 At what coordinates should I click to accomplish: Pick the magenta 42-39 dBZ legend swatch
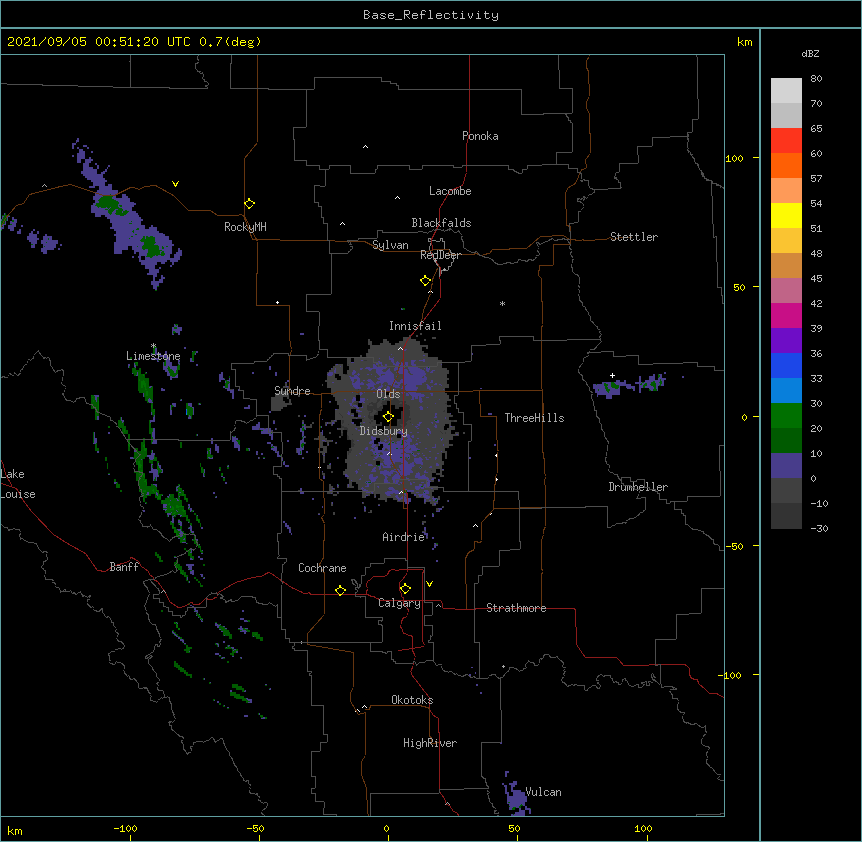(x=786, y=315)
